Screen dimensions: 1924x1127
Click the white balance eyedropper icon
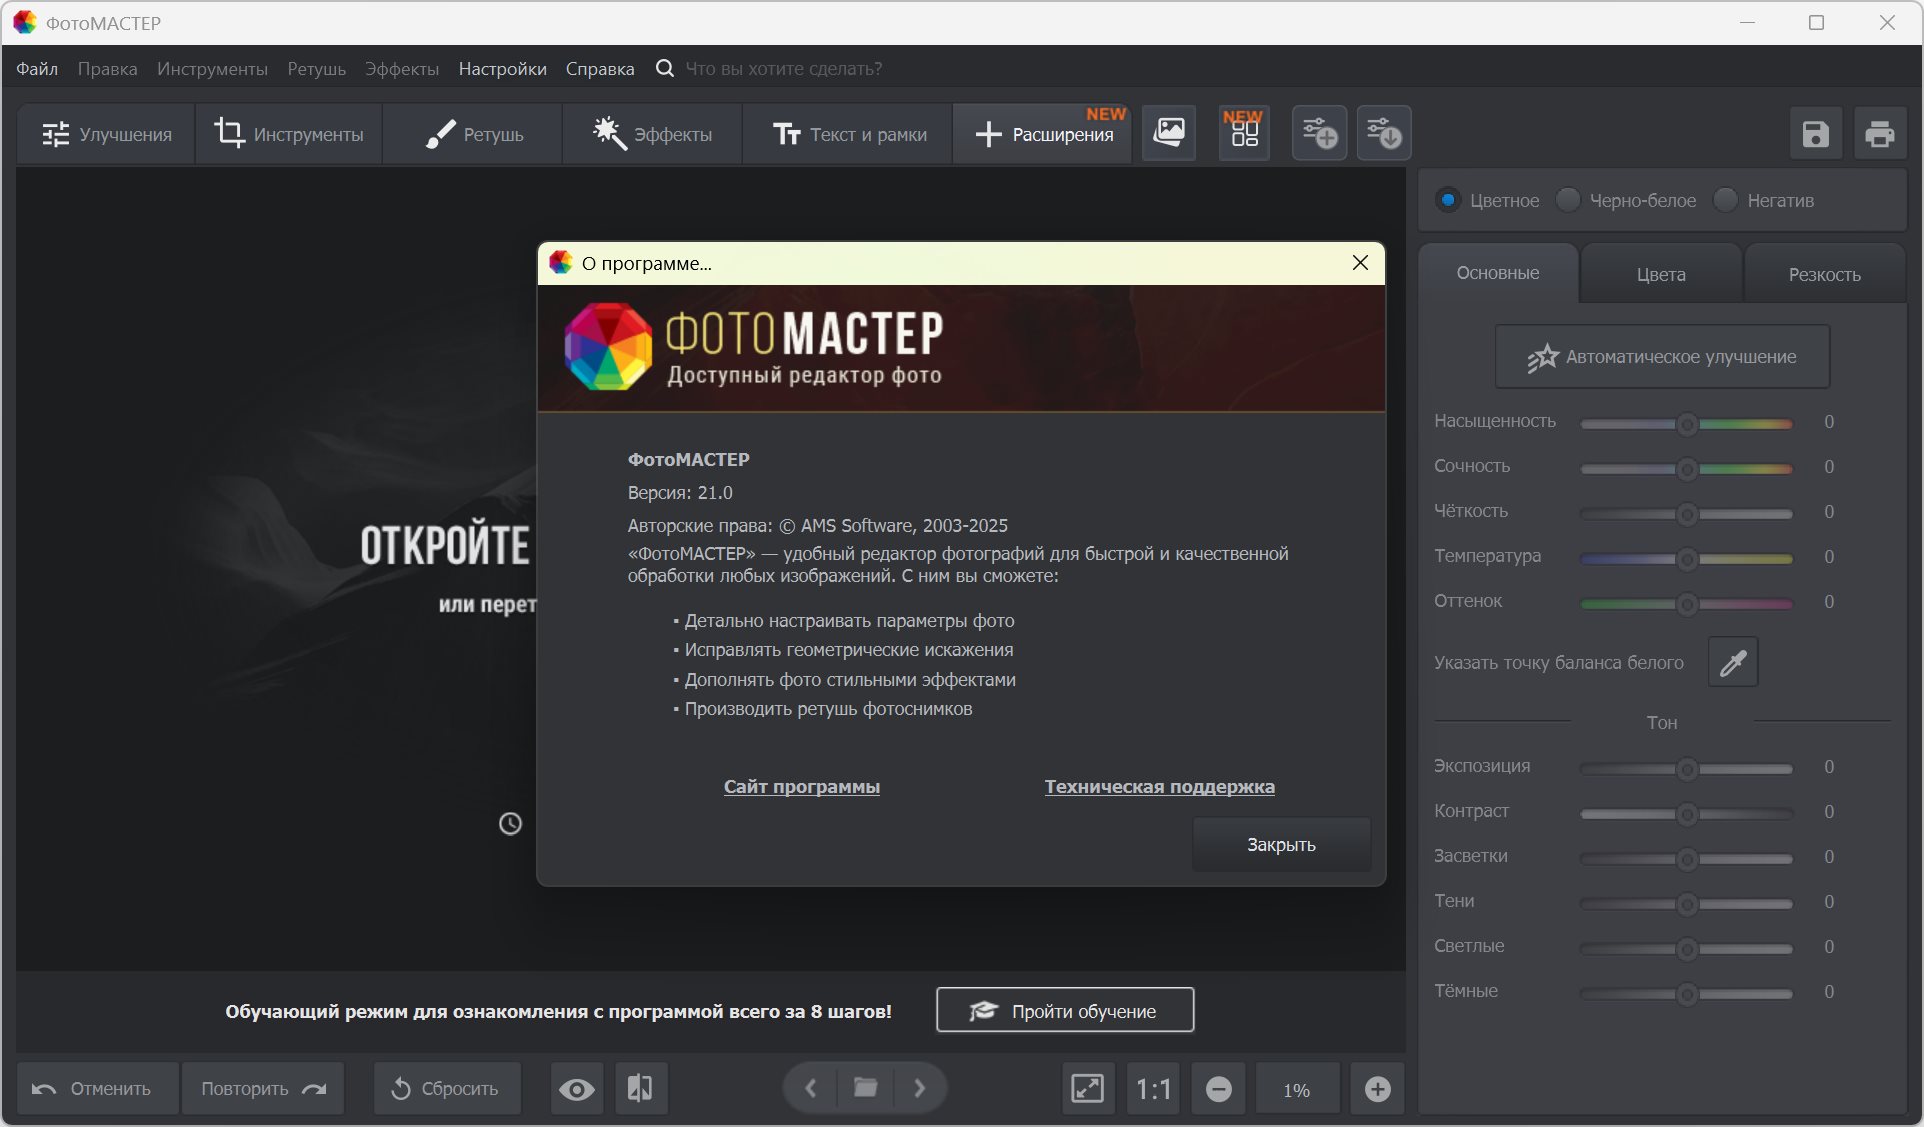[x=1733, y=662]
